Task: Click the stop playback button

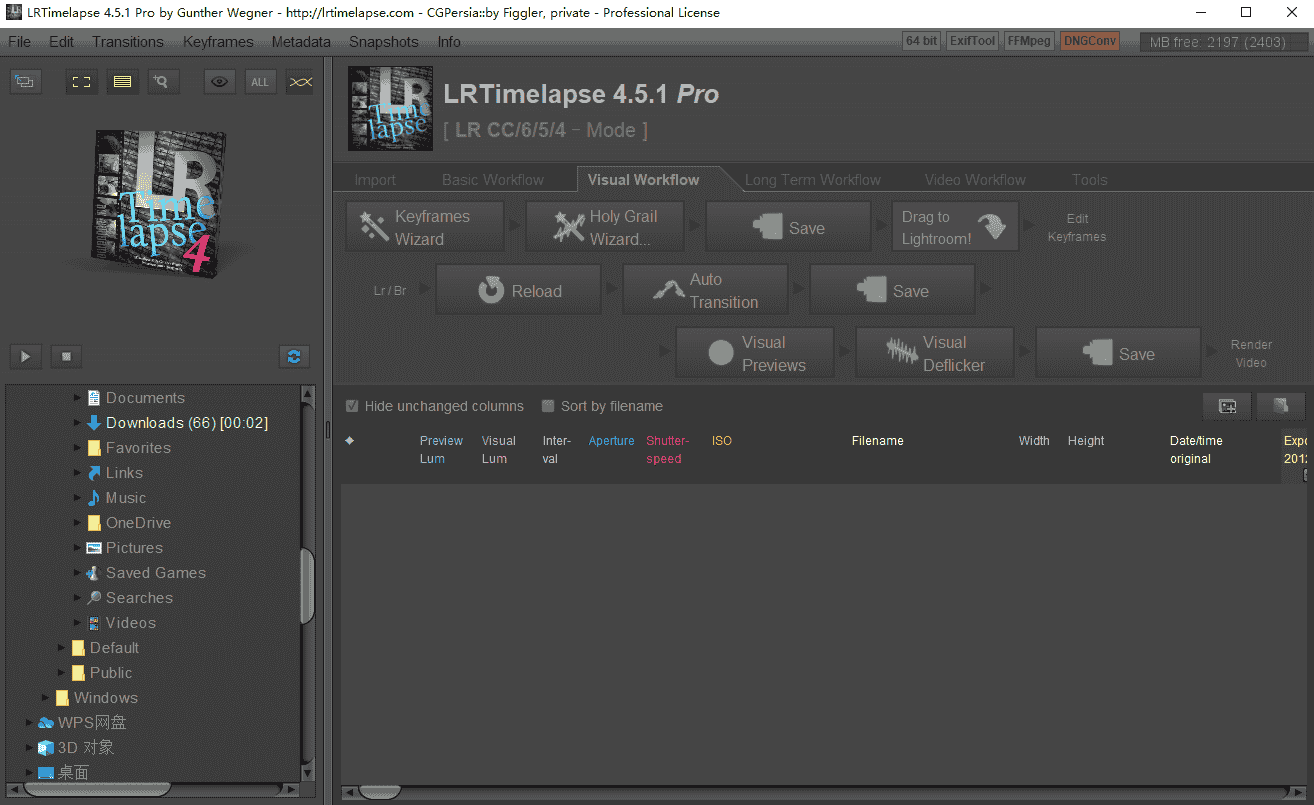Action: (x=66, y=356)
